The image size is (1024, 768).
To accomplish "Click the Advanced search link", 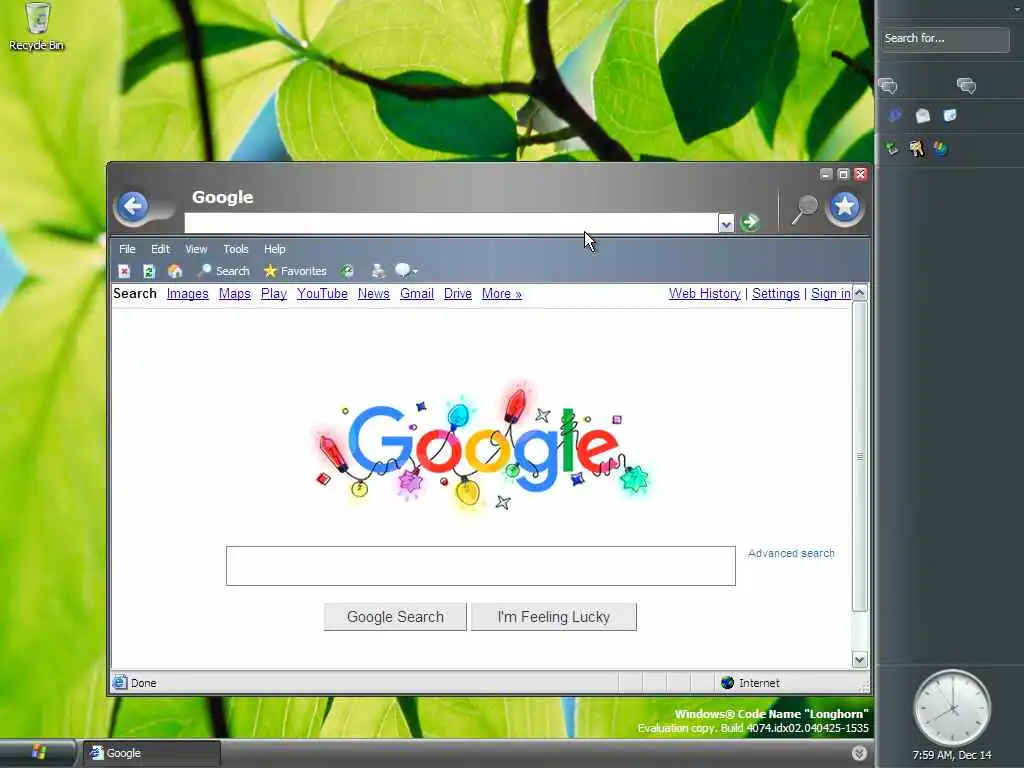I will click(791, 553).
